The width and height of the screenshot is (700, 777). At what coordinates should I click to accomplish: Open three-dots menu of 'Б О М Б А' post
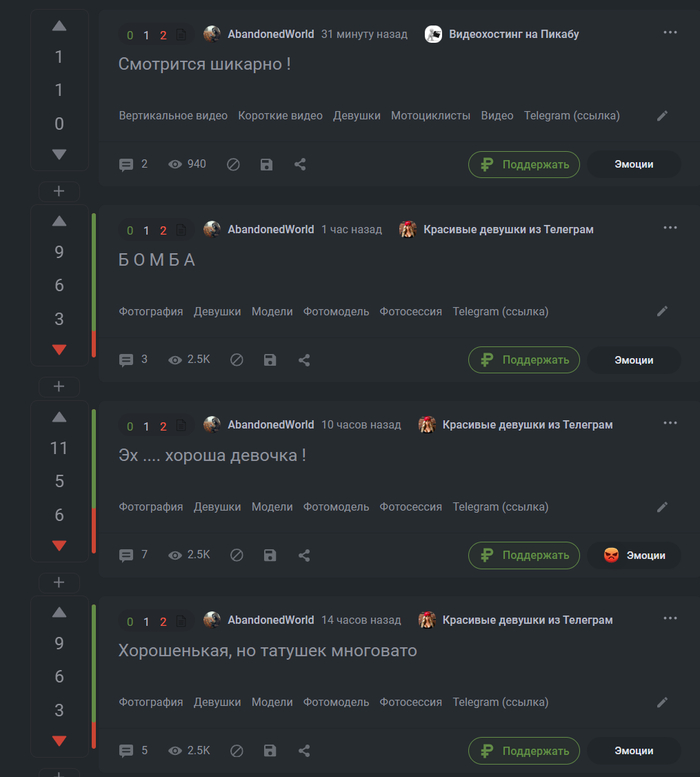point(670,228)
